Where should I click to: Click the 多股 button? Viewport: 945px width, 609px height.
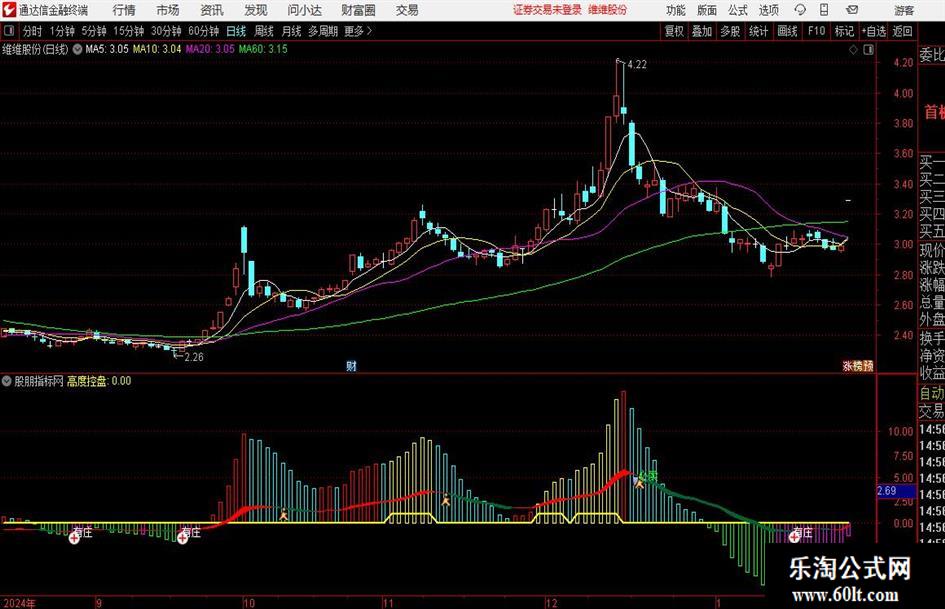[x=730, y=31]
